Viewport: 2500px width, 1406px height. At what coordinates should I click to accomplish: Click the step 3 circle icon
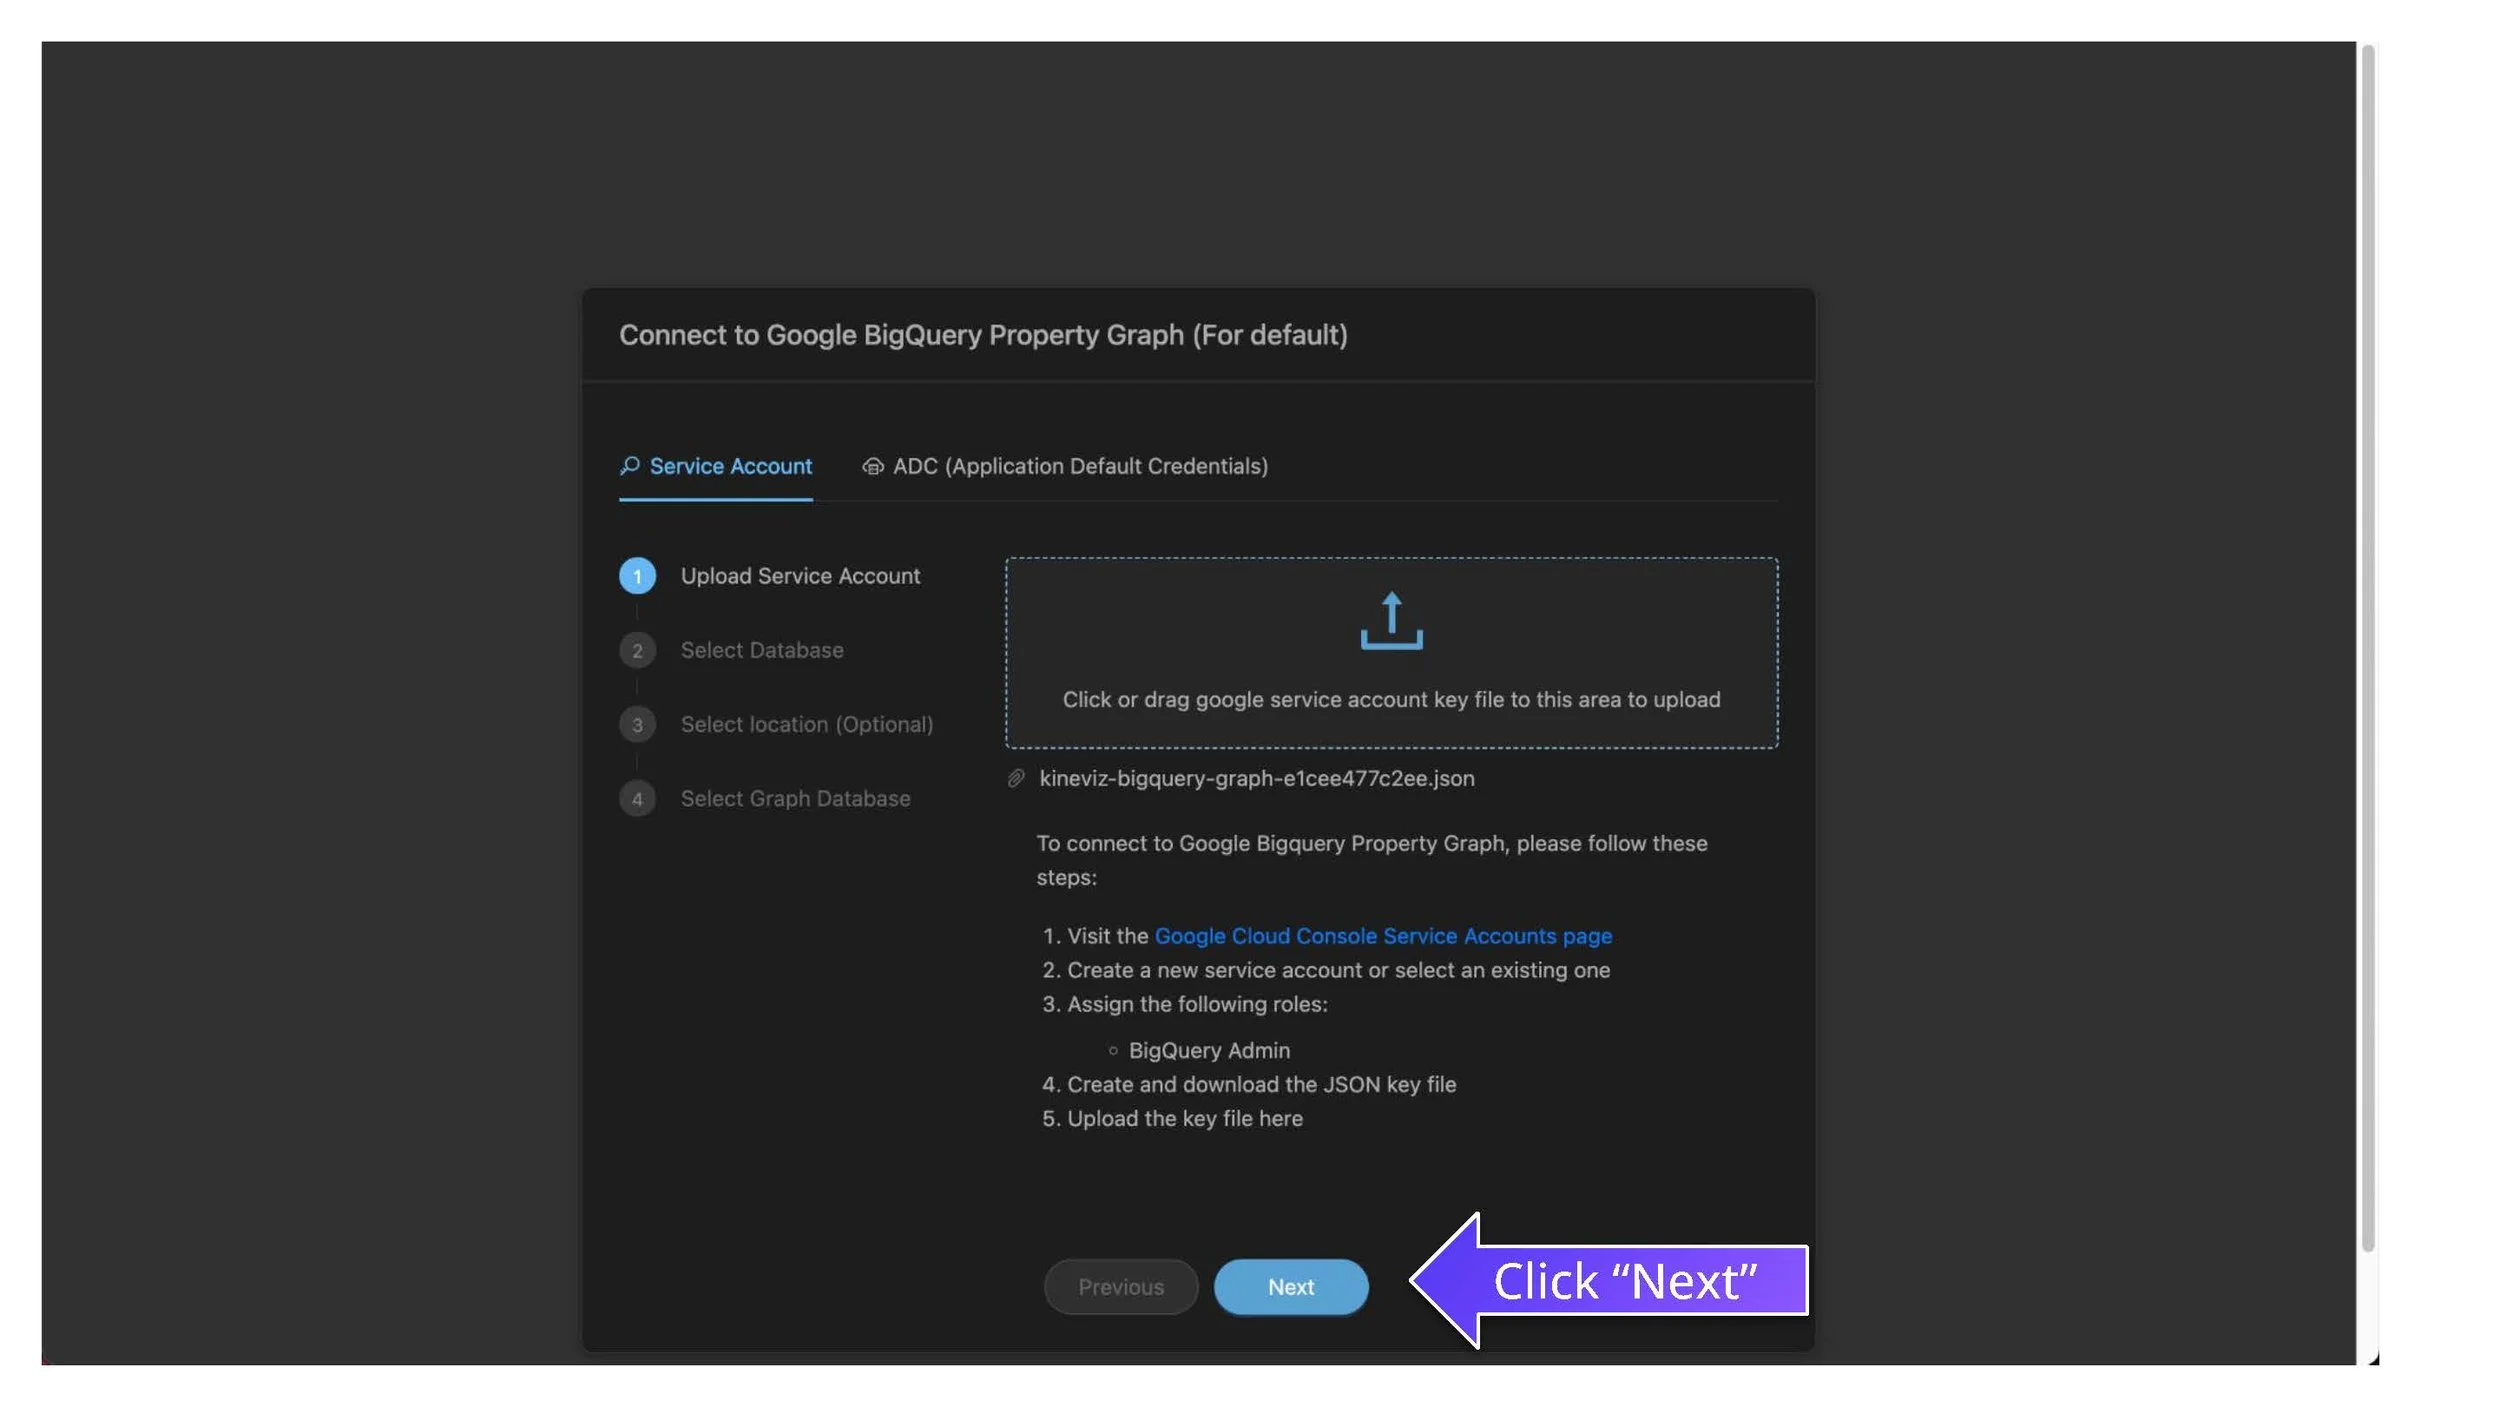click(x=637, y=724)
